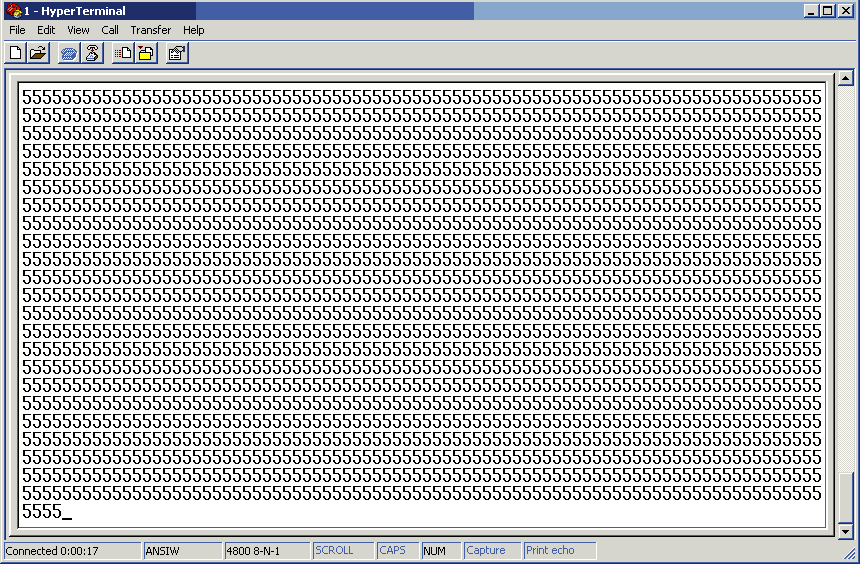The height and width of the screenshot is (564, 860).
Task: Click the Disconnect toolbar icon
Action: [x=92, y=53]
